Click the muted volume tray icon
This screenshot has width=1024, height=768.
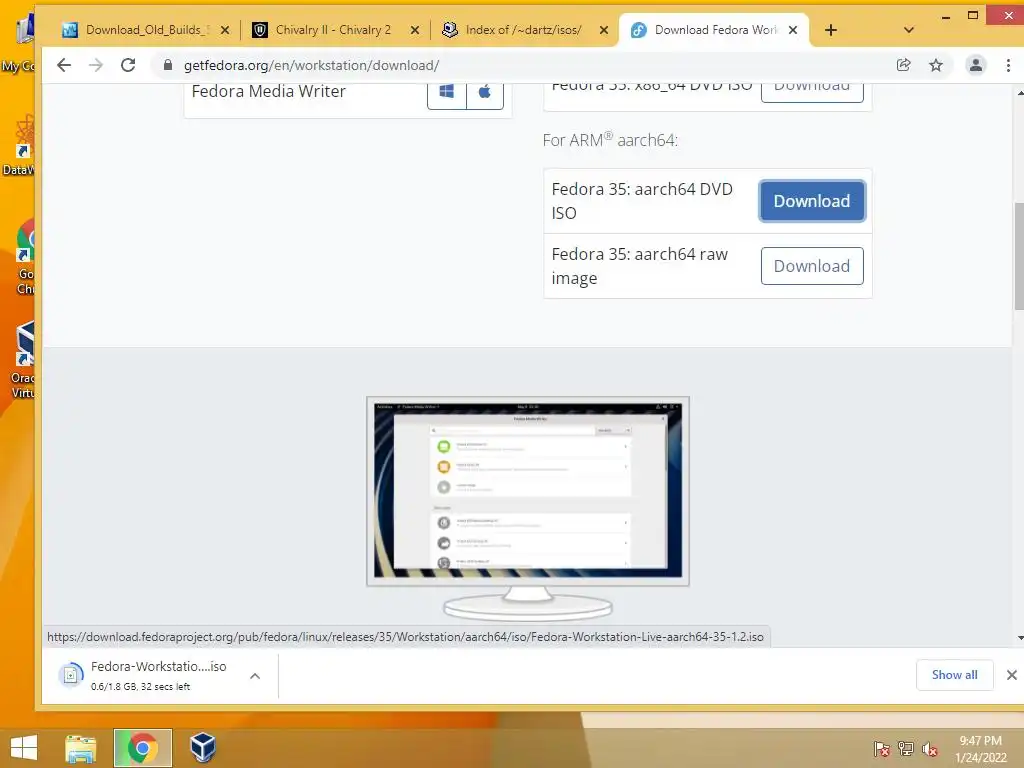coord(930,749)
